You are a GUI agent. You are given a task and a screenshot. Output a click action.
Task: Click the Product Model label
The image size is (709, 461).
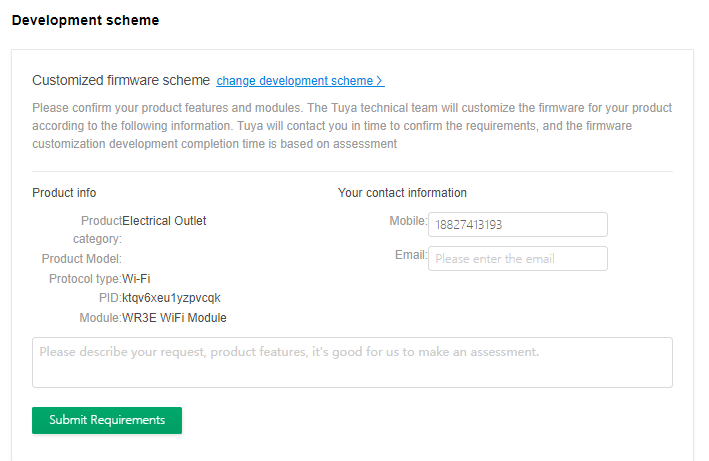pyautogui.click(x=81, y=259)
